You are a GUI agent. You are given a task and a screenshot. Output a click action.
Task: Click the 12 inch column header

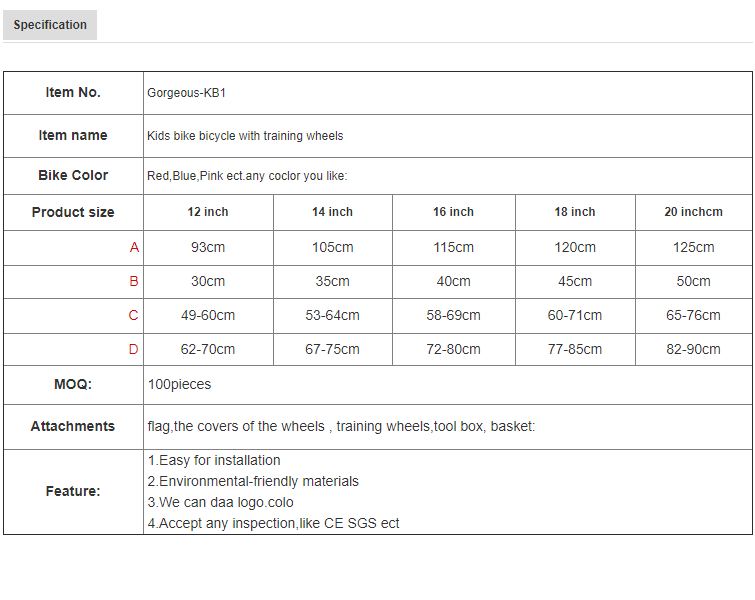[x=208, y=212]
